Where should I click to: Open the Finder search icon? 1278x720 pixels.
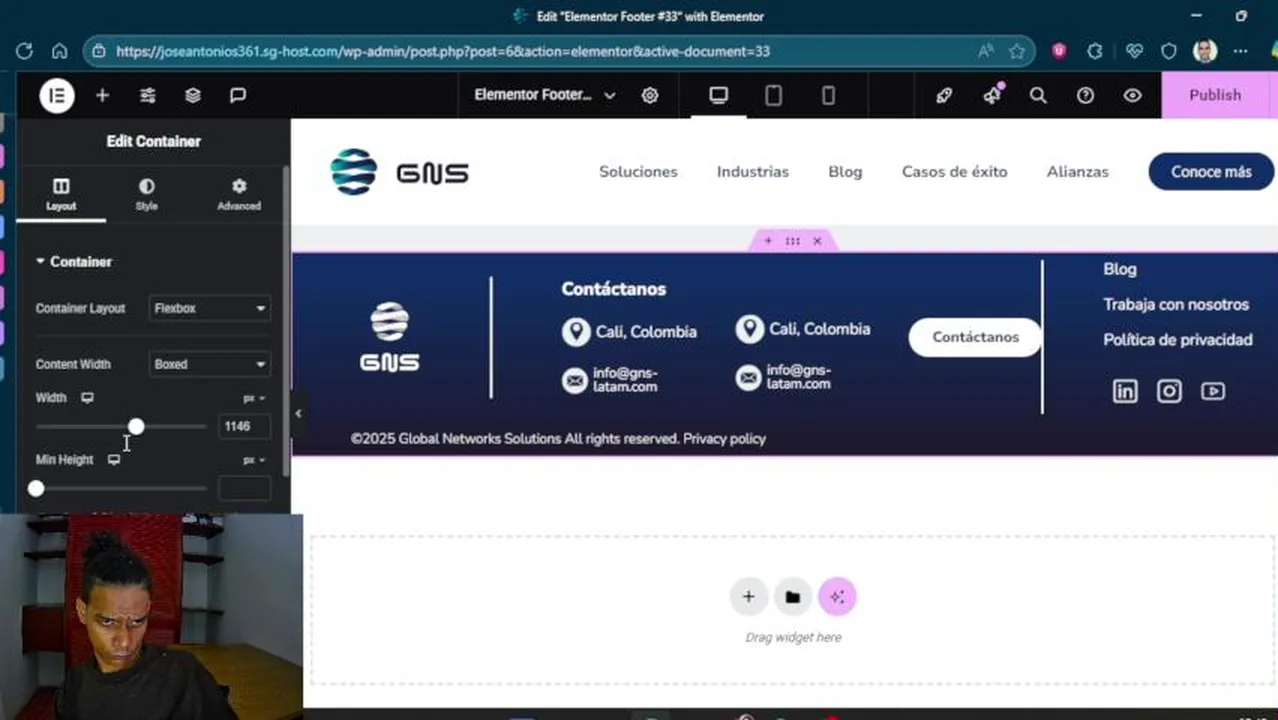click(x=1038, y=95)
